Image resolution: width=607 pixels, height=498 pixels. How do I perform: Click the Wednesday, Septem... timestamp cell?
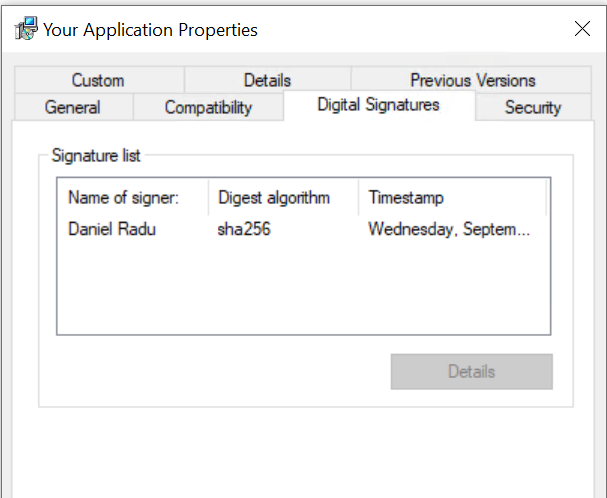(x=449, y=229)
